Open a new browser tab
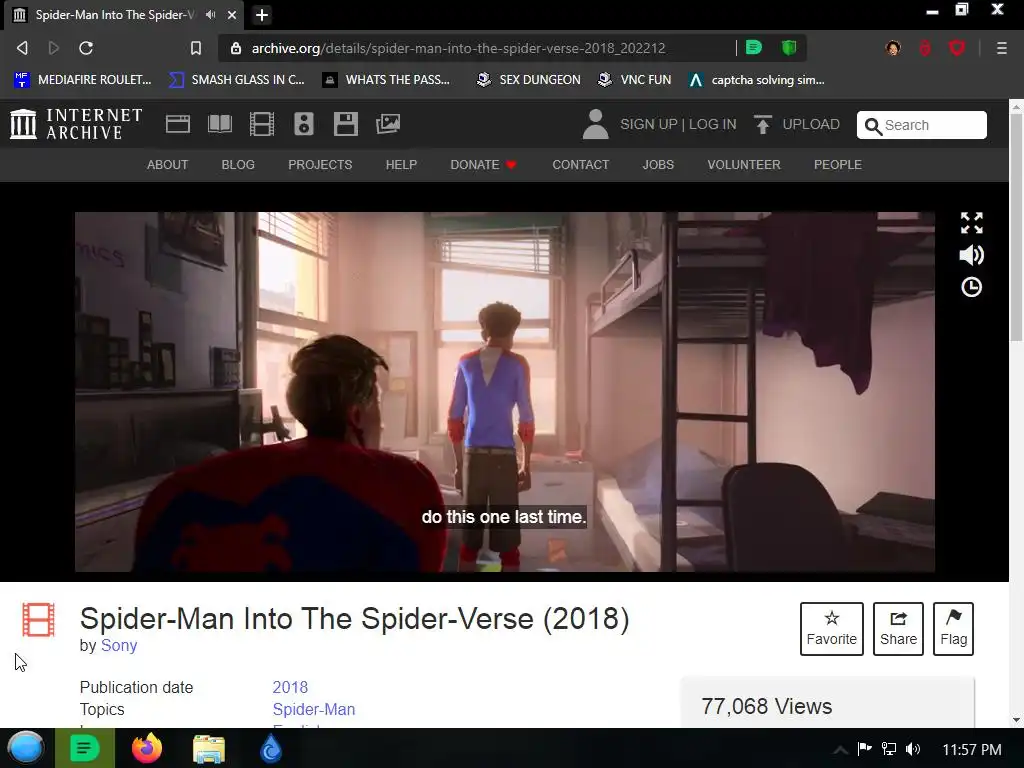1024x768 pixels. tap(262, 14)
